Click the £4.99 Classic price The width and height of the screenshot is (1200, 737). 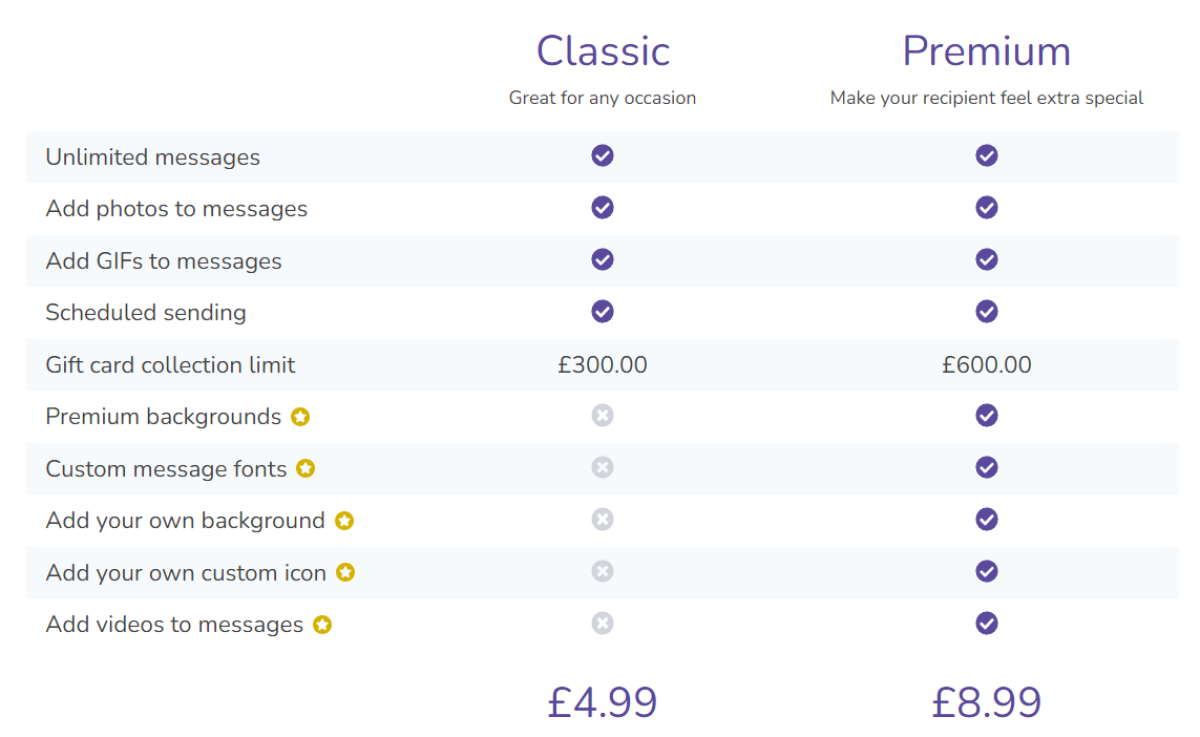click(x=602, y=702)
